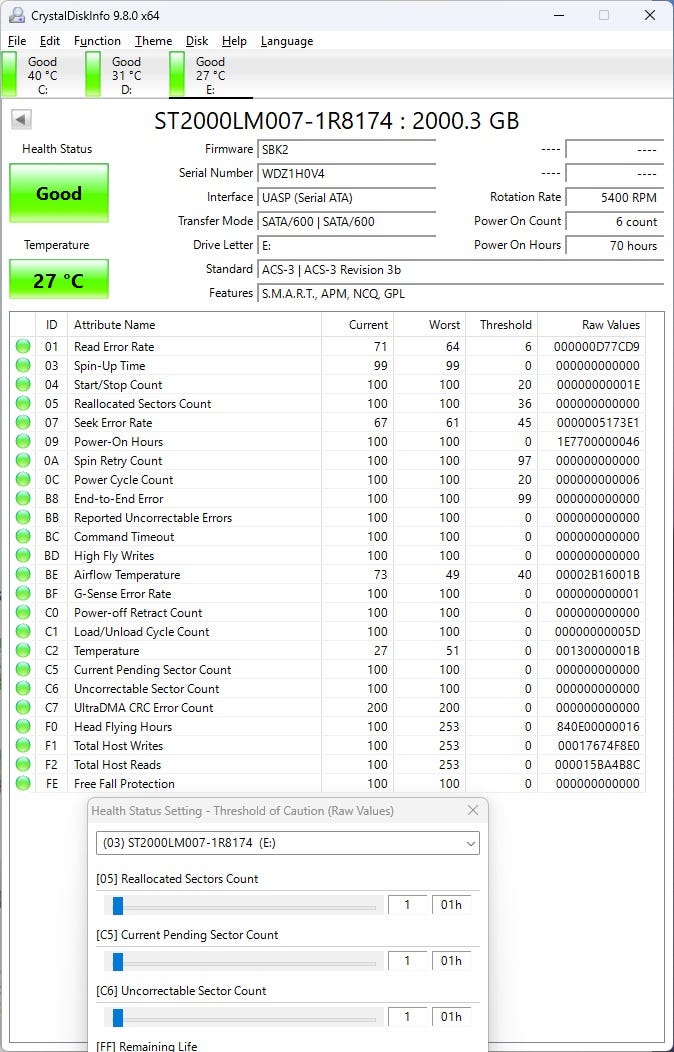The image size is (674, 1052).
Task: Click the CrystalDiskInfo title bar icon
Action: 17,15
